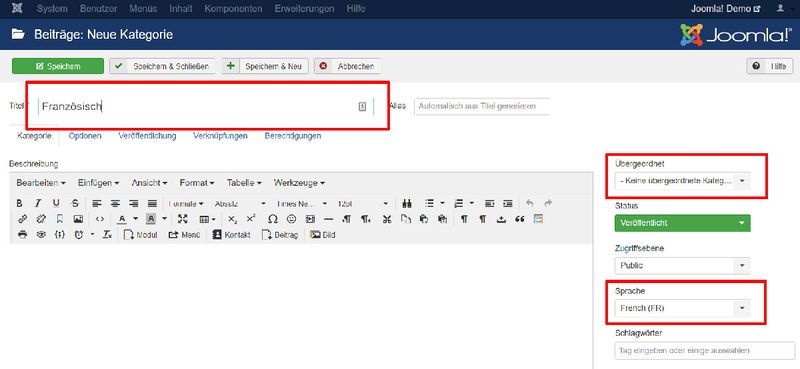Open the Einfügen editor menu

98,183
